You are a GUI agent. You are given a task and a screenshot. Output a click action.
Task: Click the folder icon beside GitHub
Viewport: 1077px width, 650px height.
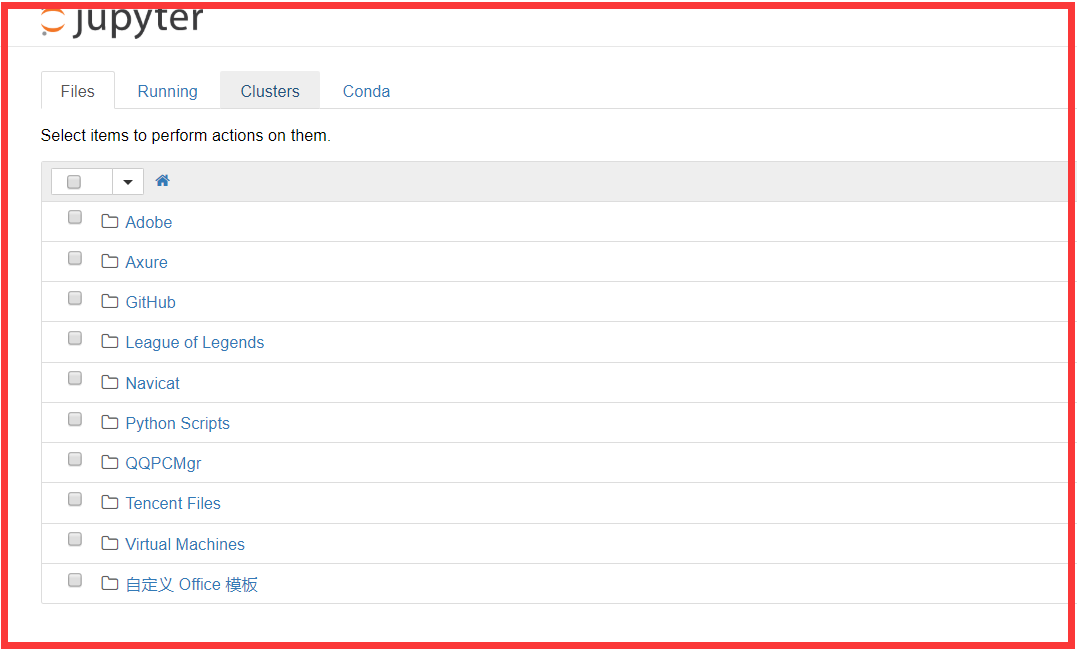(110, 302)
